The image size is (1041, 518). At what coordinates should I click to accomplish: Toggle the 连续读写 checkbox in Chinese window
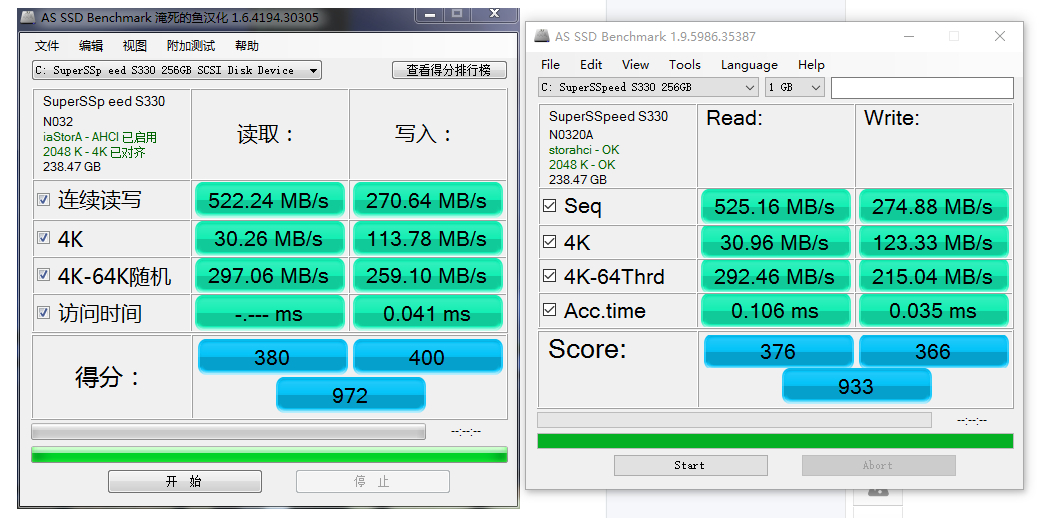click(x=43, y=199)
